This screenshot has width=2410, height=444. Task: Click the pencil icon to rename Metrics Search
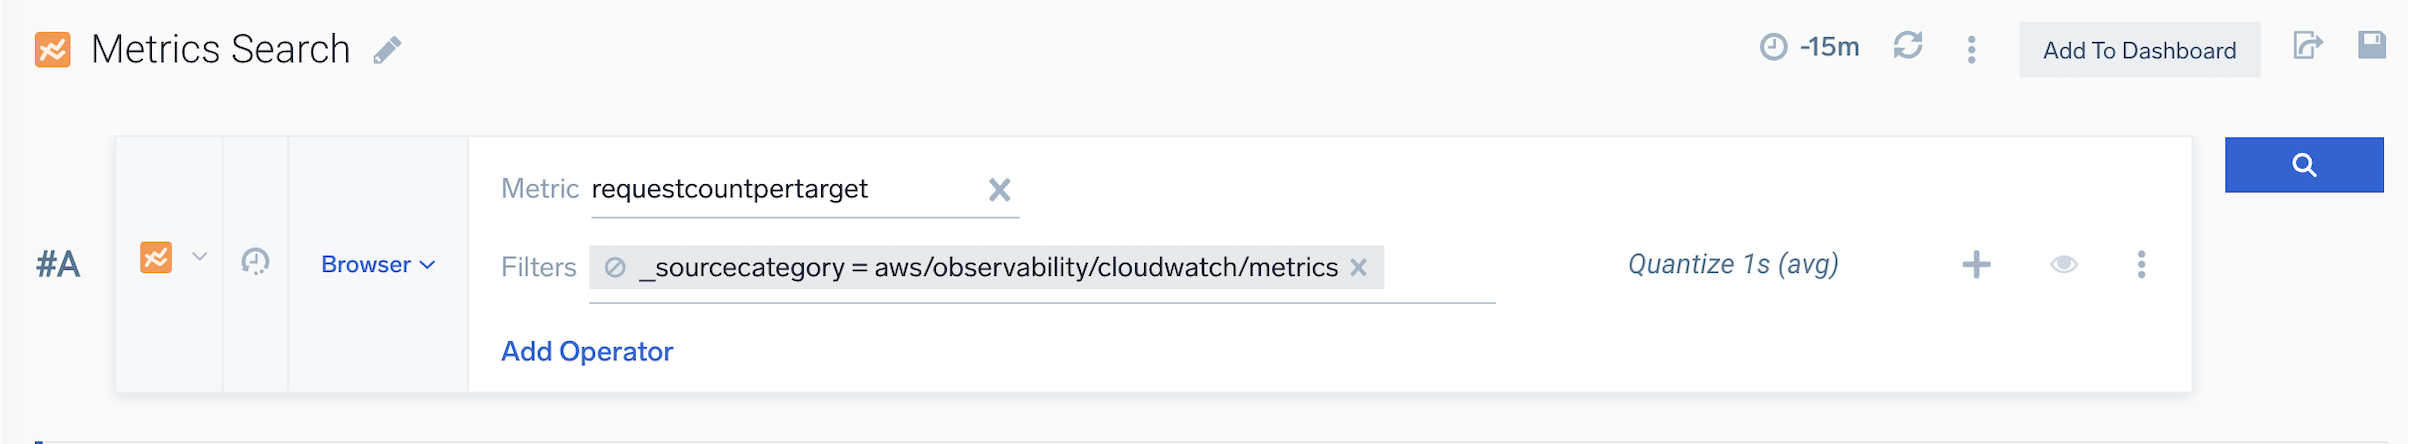[387, 50]
